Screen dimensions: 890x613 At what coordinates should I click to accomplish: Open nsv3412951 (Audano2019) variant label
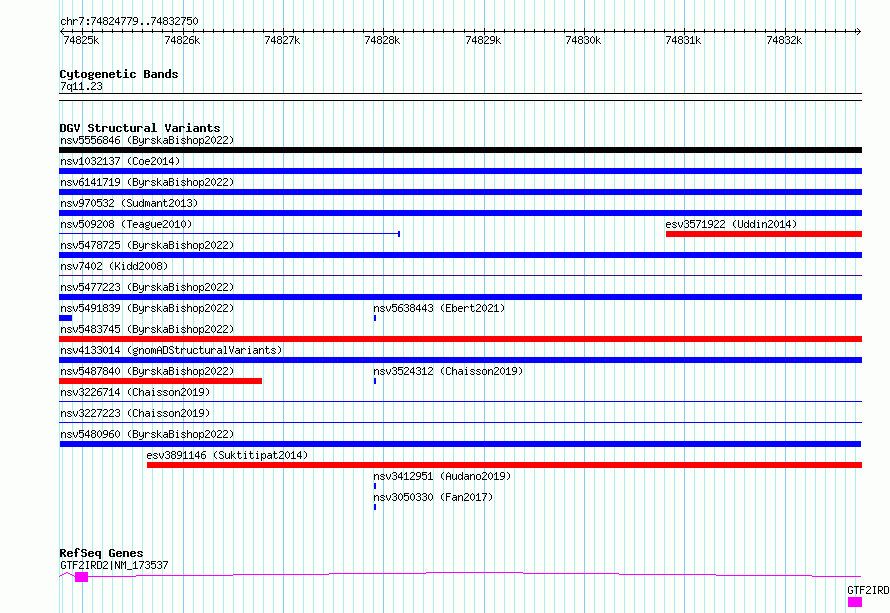(x=442, y=476)
